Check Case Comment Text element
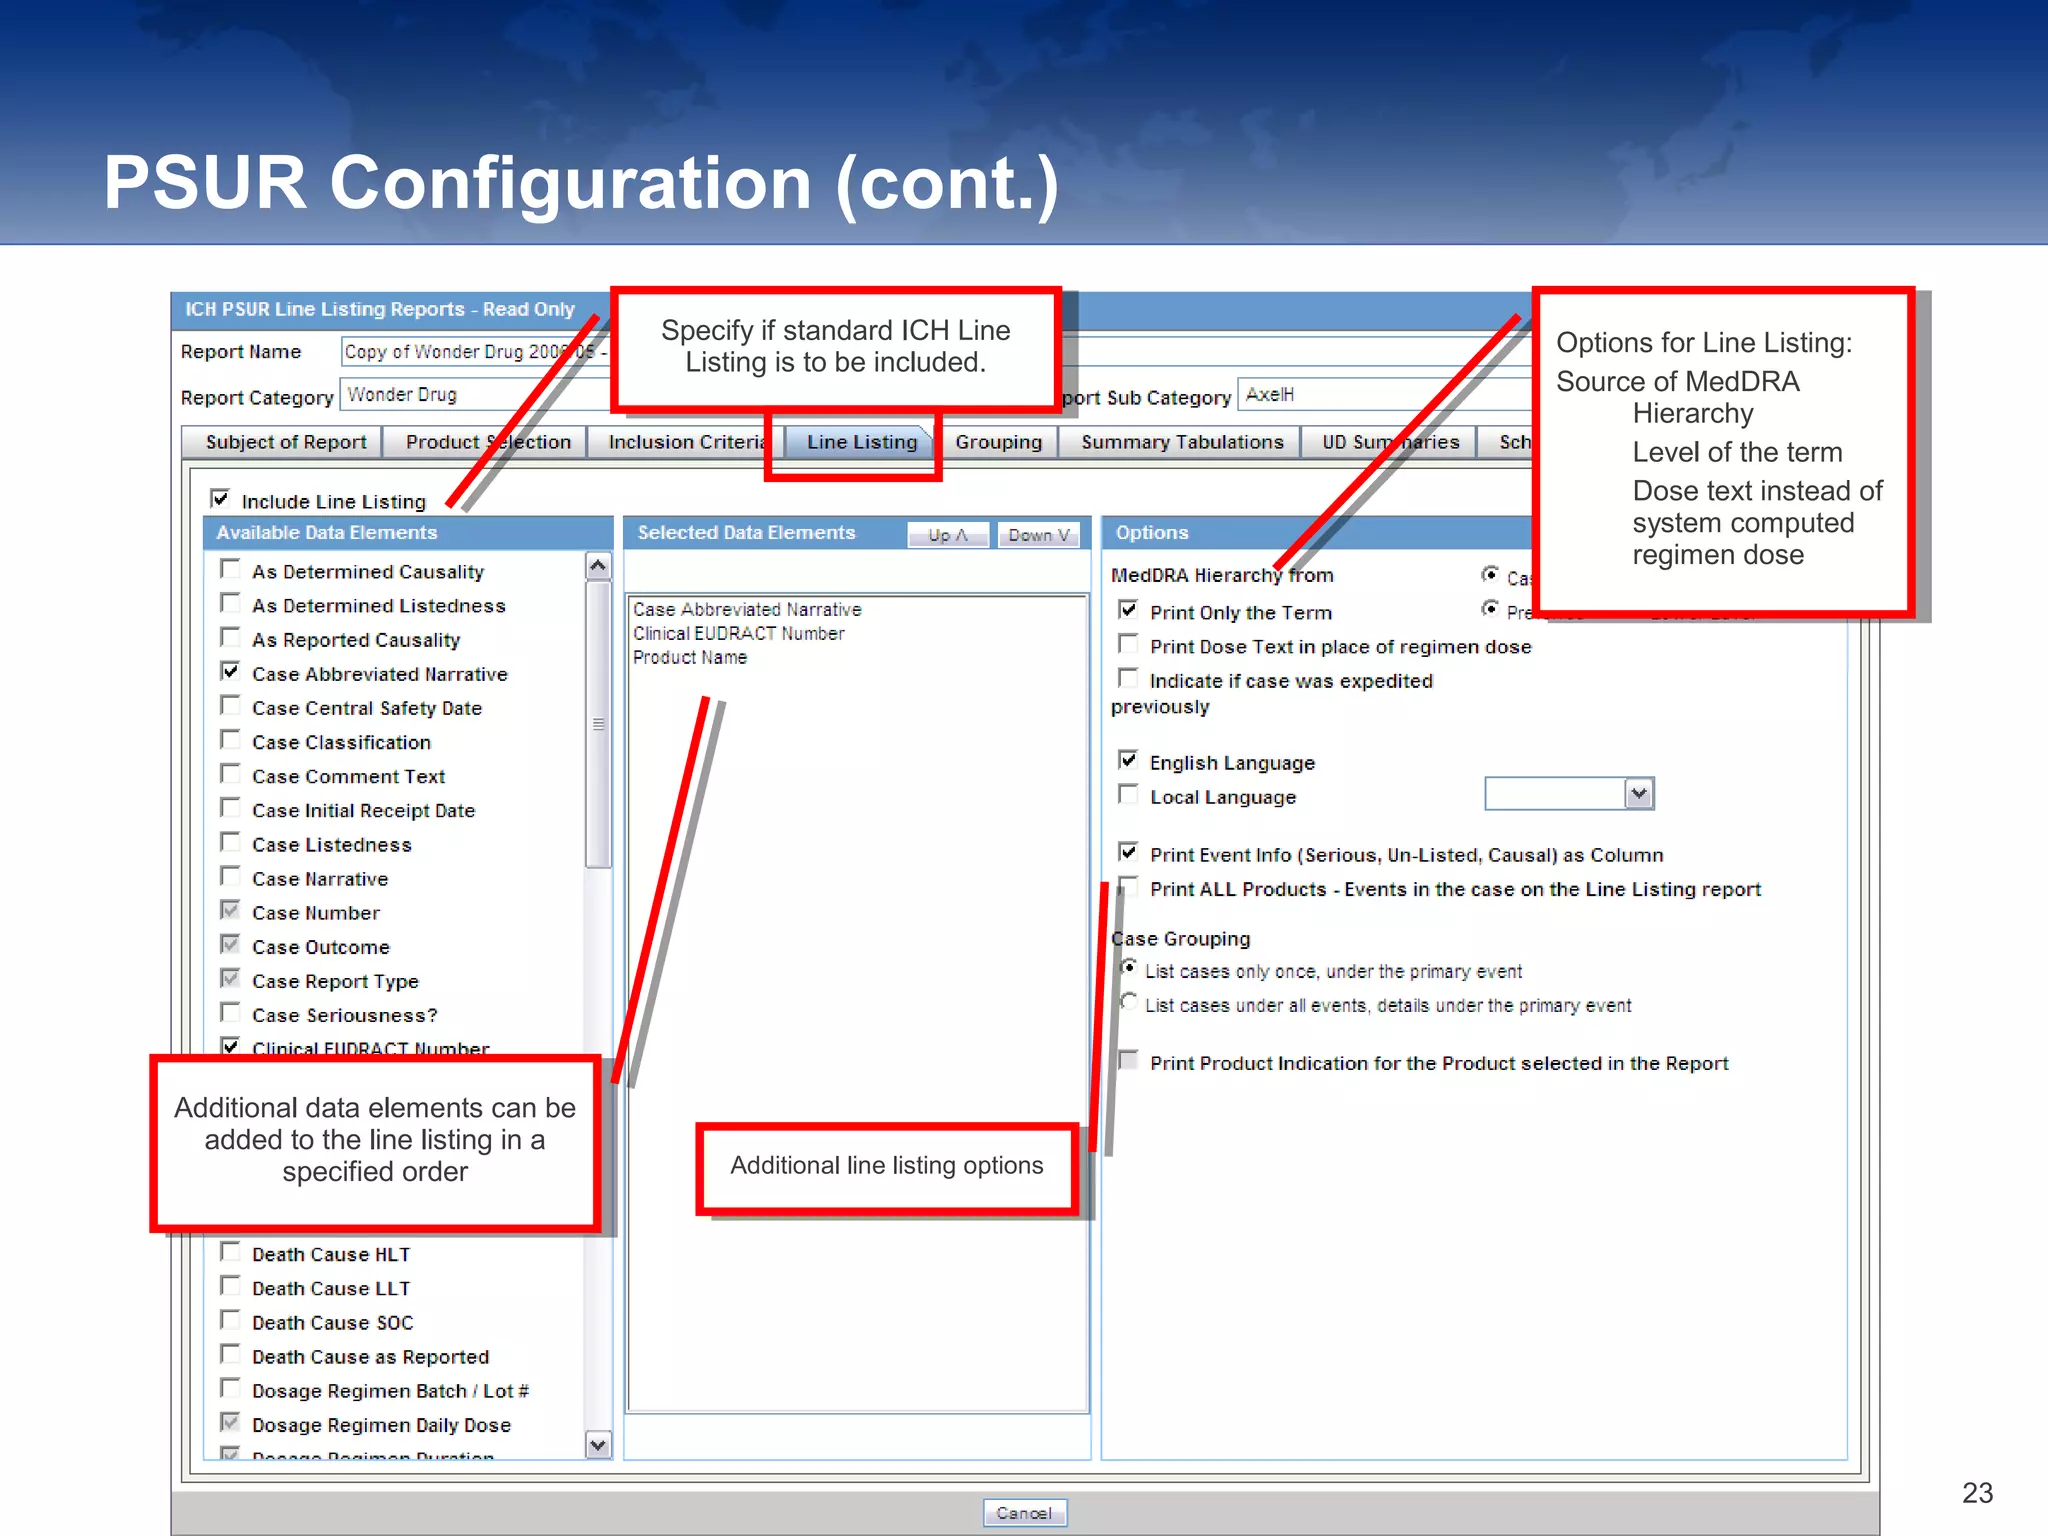The image size is (2048, 1536). 230,773
